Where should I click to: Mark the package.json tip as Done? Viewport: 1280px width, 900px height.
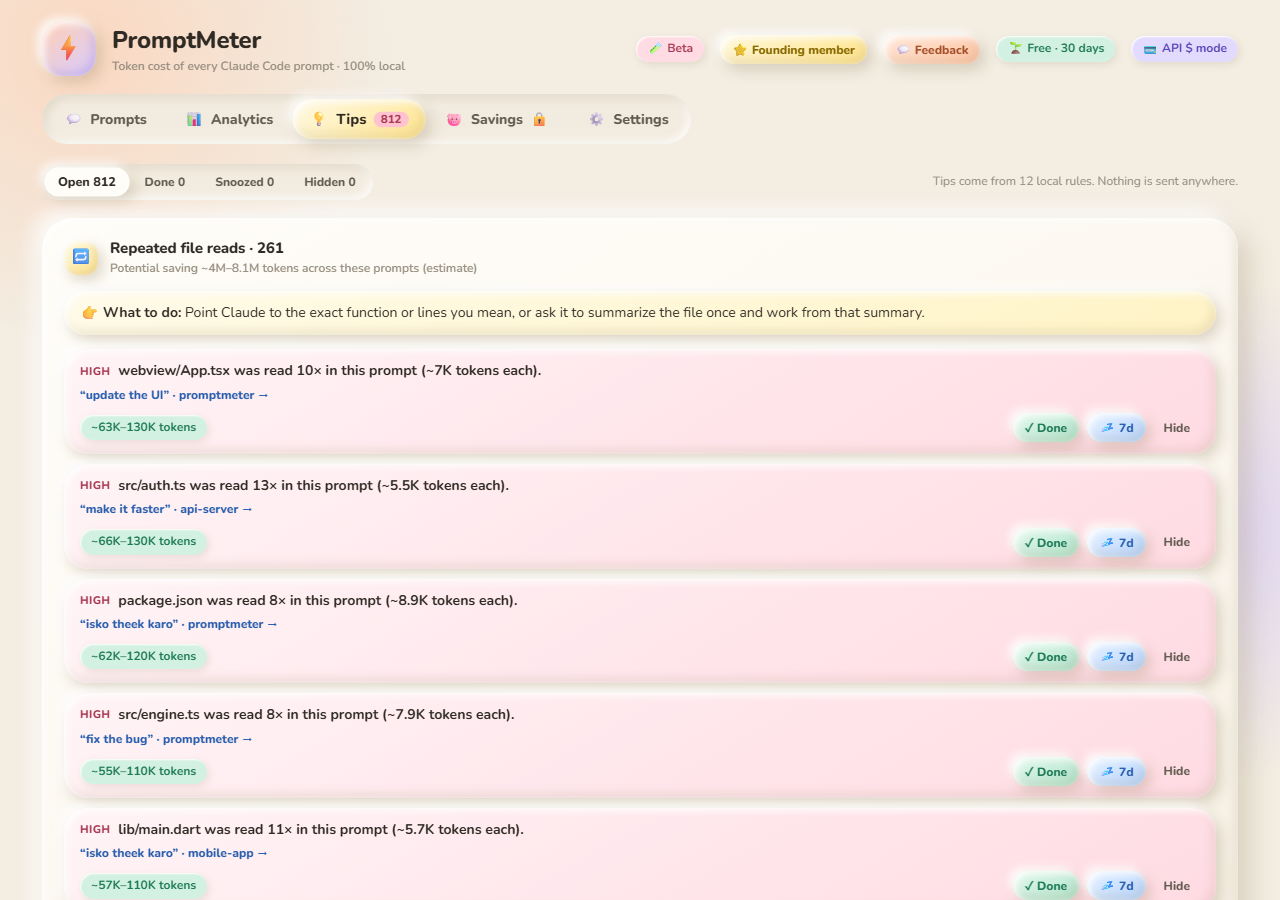point(1046,657)
